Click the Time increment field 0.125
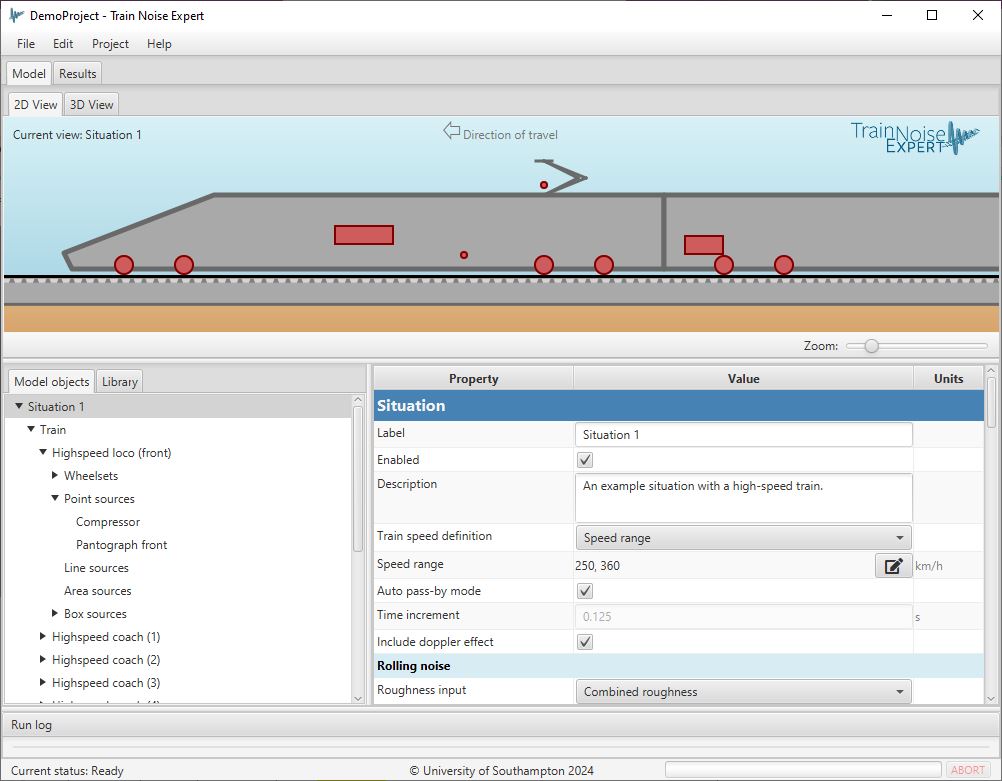Screen dimensions: 1002x781 [x=743, y=617]
